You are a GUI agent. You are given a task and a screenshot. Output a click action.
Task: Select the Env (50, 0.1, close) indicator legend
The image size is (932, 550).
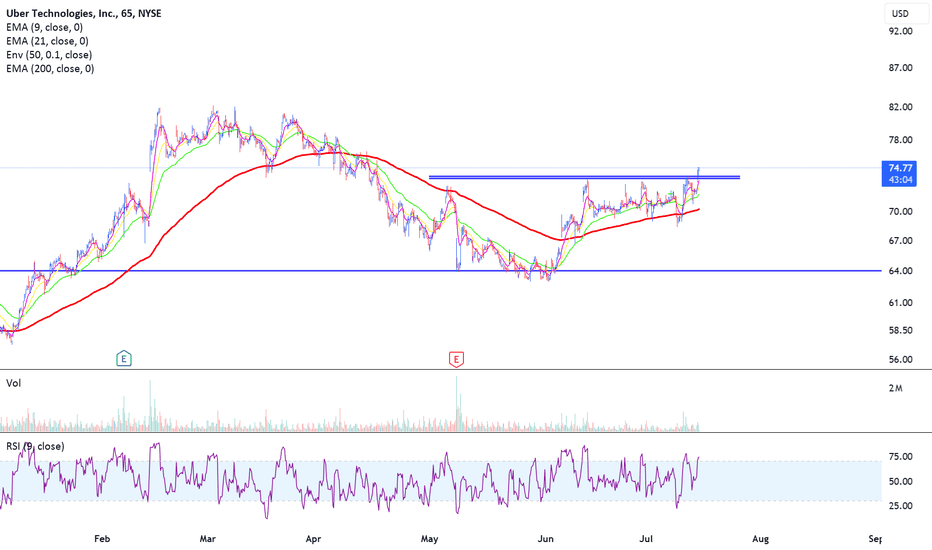coord(49,55)
